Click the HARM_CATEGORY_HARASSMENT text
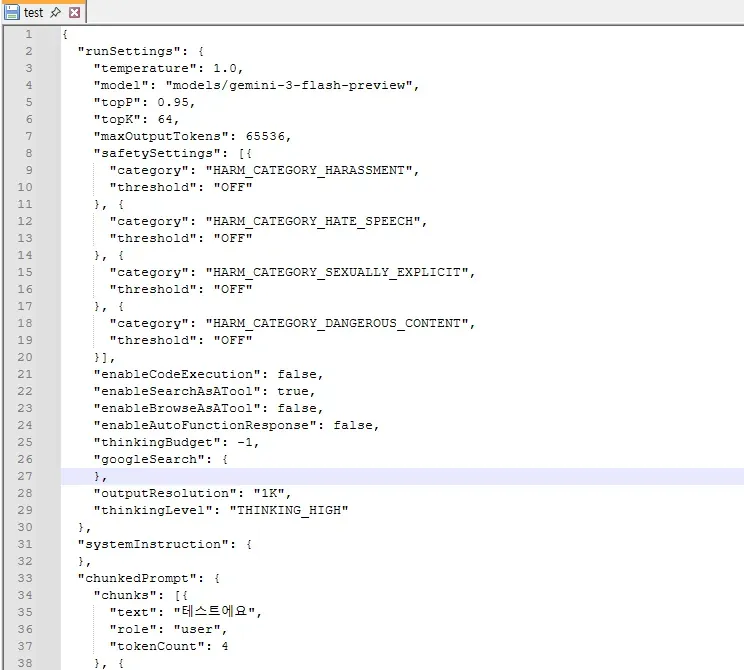 [x=309, y=170]
